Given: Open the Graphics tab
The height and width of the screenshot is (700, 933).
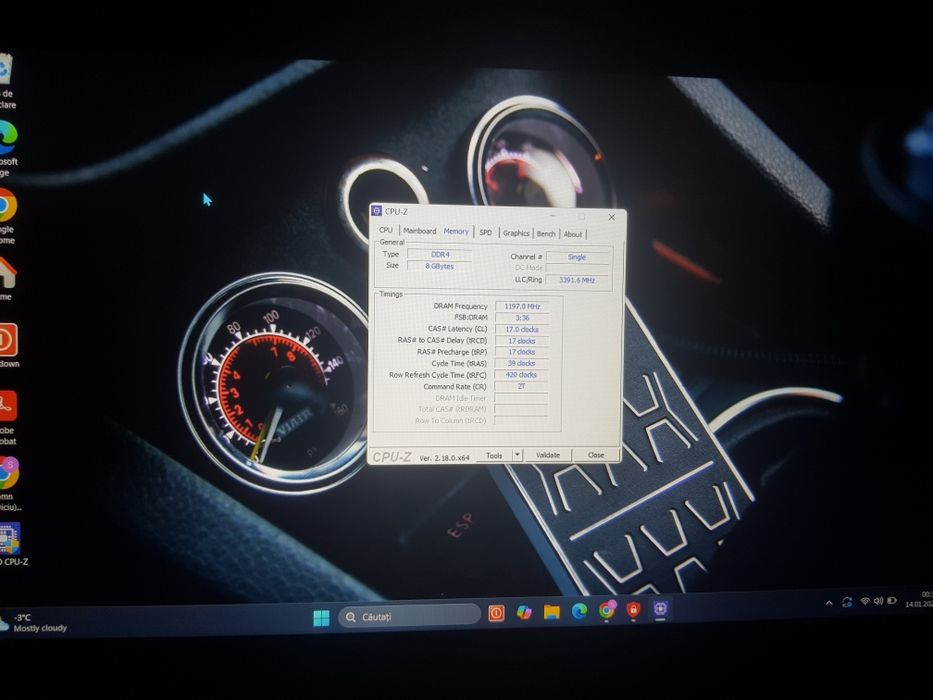Looking at the screenshot, I should [516, 233].
